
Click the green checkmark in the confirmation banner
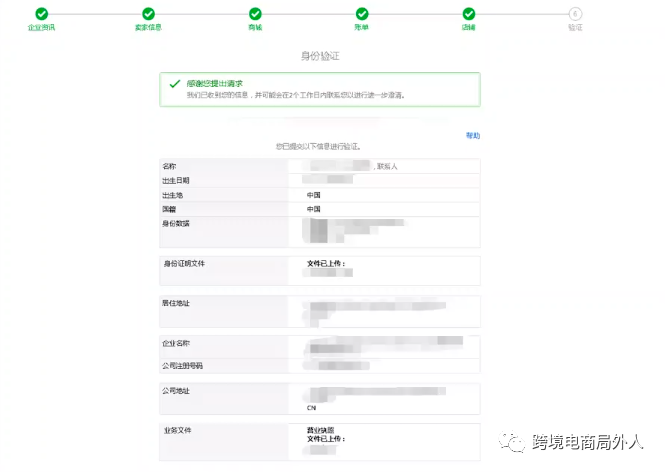point(175,84)
